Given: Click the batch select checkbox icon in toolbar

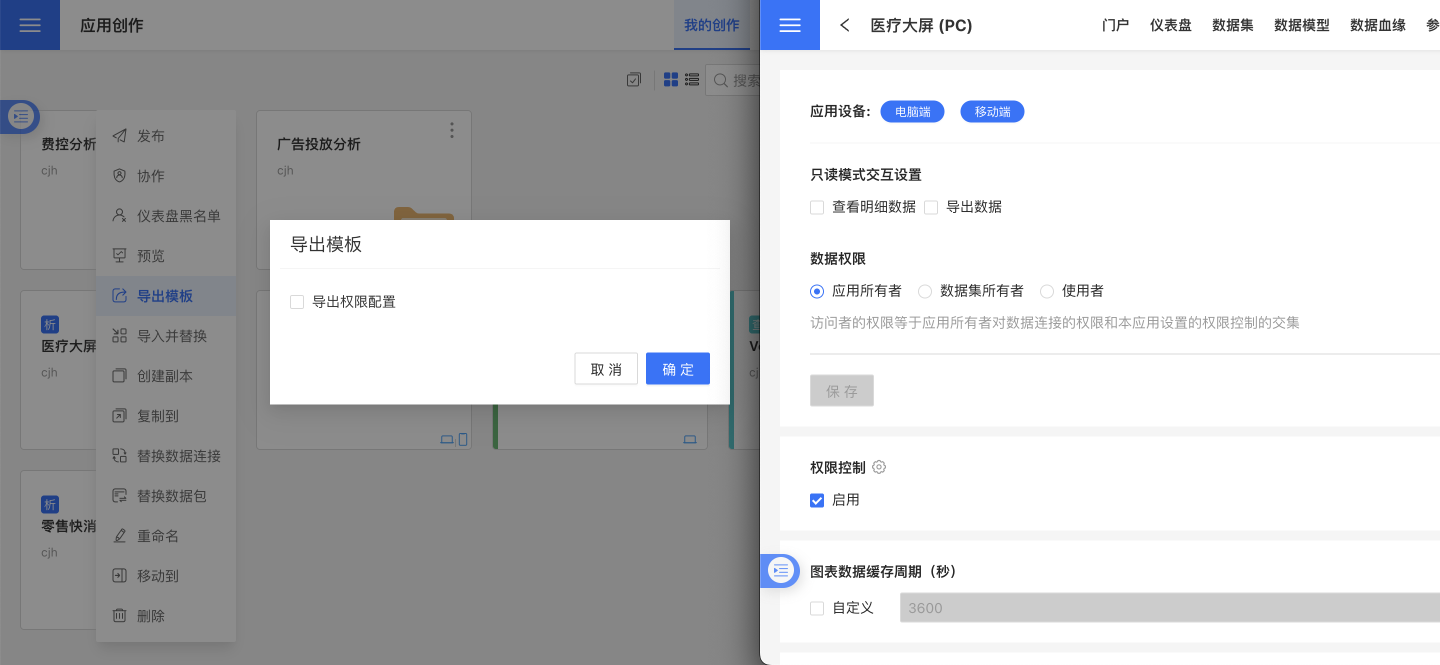Looking at the screenshot, I should pos(633,80).
